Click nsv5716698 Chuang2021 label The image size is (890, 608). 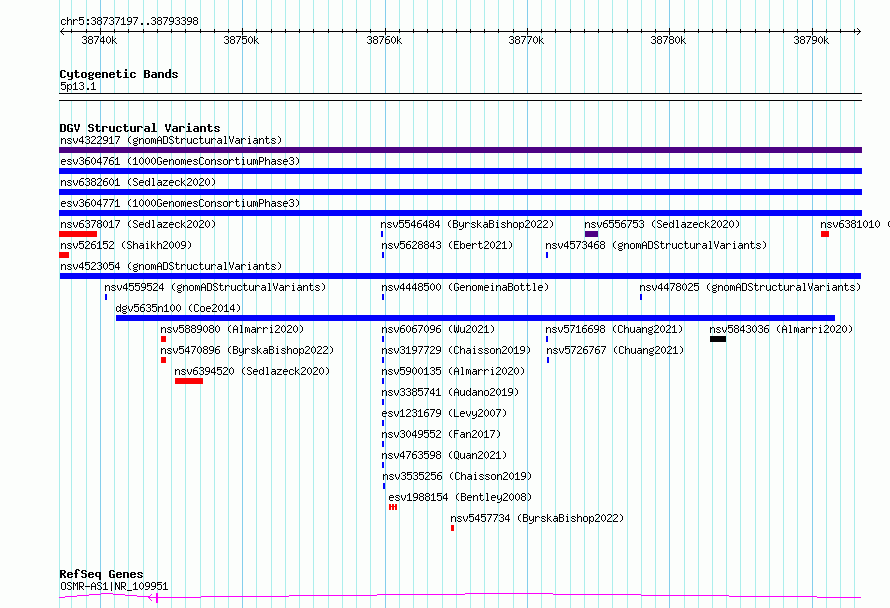[x=614, y=329]
